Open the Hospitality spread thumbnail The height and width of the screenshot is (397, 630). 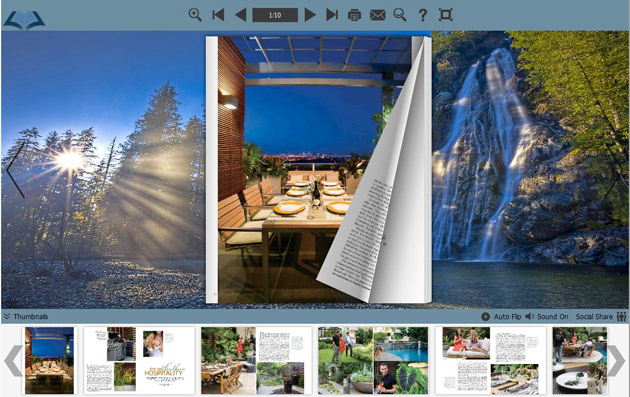pos(139,360)
